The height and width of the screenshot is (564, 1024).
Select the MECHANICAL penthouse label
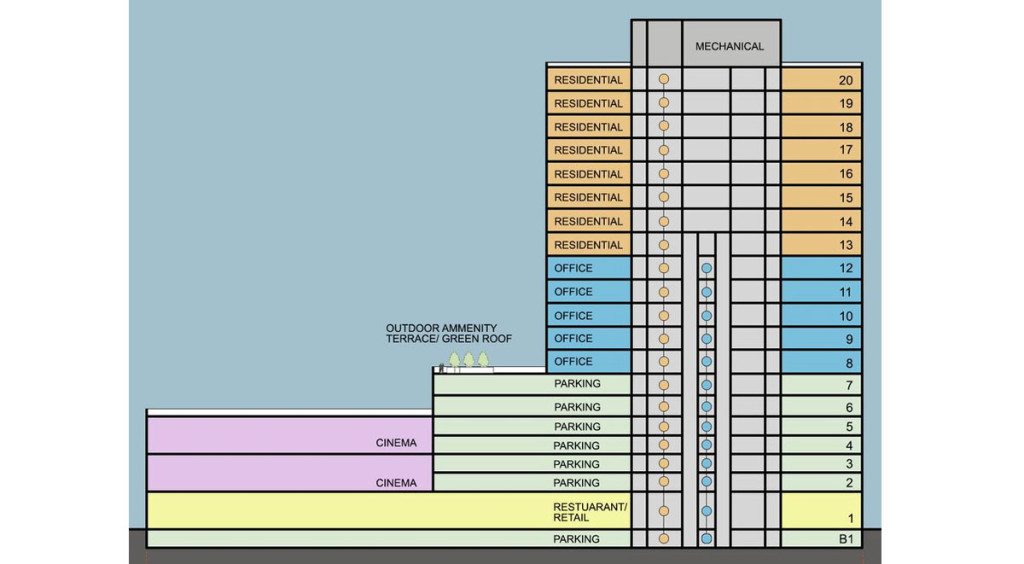729,46
